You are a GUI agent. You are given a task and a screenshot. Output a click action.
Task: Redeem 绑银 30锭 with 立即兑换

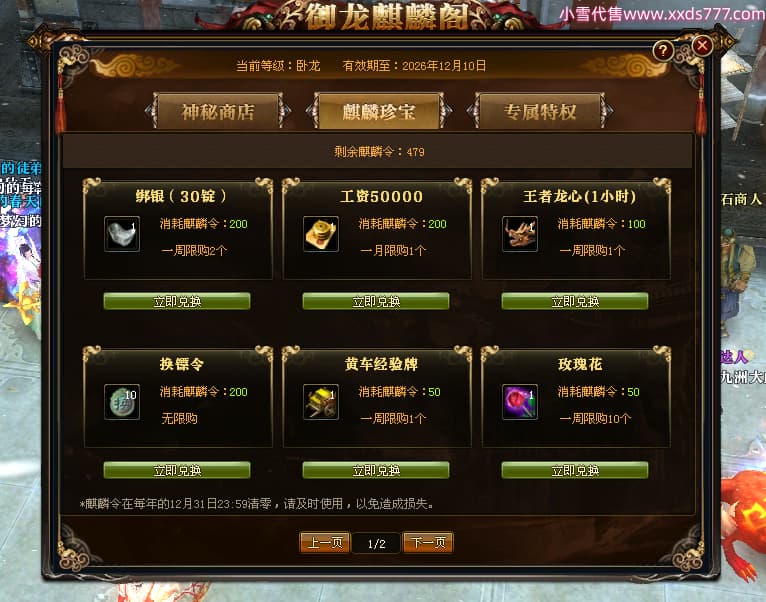click(177, 301)
